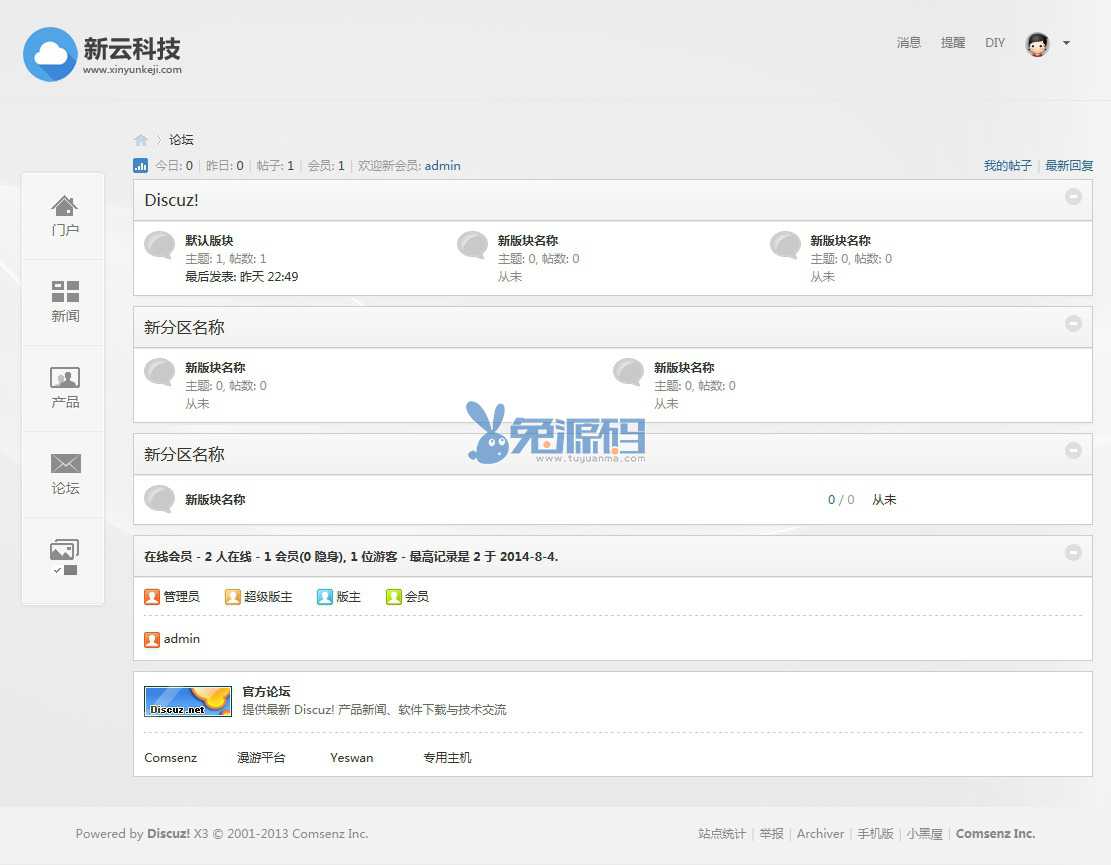Click the forum statistics bar chart icon
The image size is (1111, 865).
[x=141, y=166]
